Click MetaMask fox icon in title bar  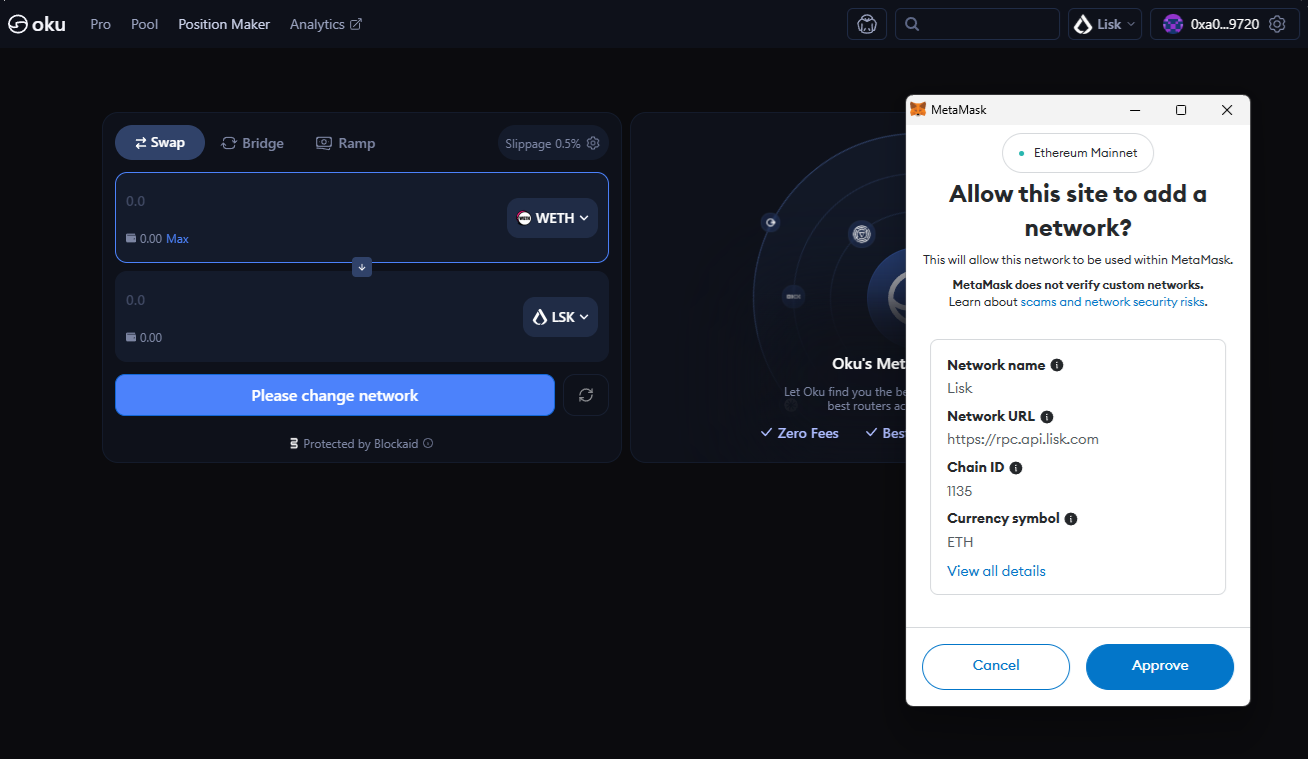coord(918,110)
